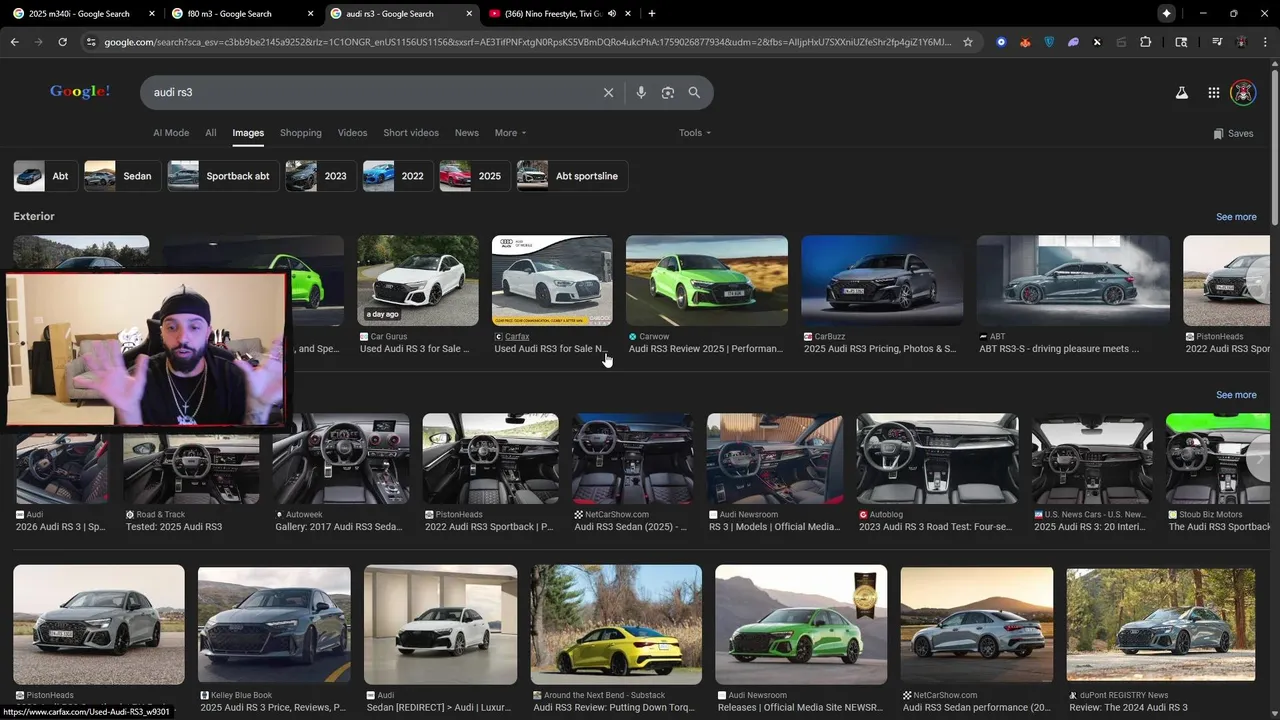The width and height of the screenshot is (1280, 720).
Task: Click the Google logo
Action: pos(80,91)
